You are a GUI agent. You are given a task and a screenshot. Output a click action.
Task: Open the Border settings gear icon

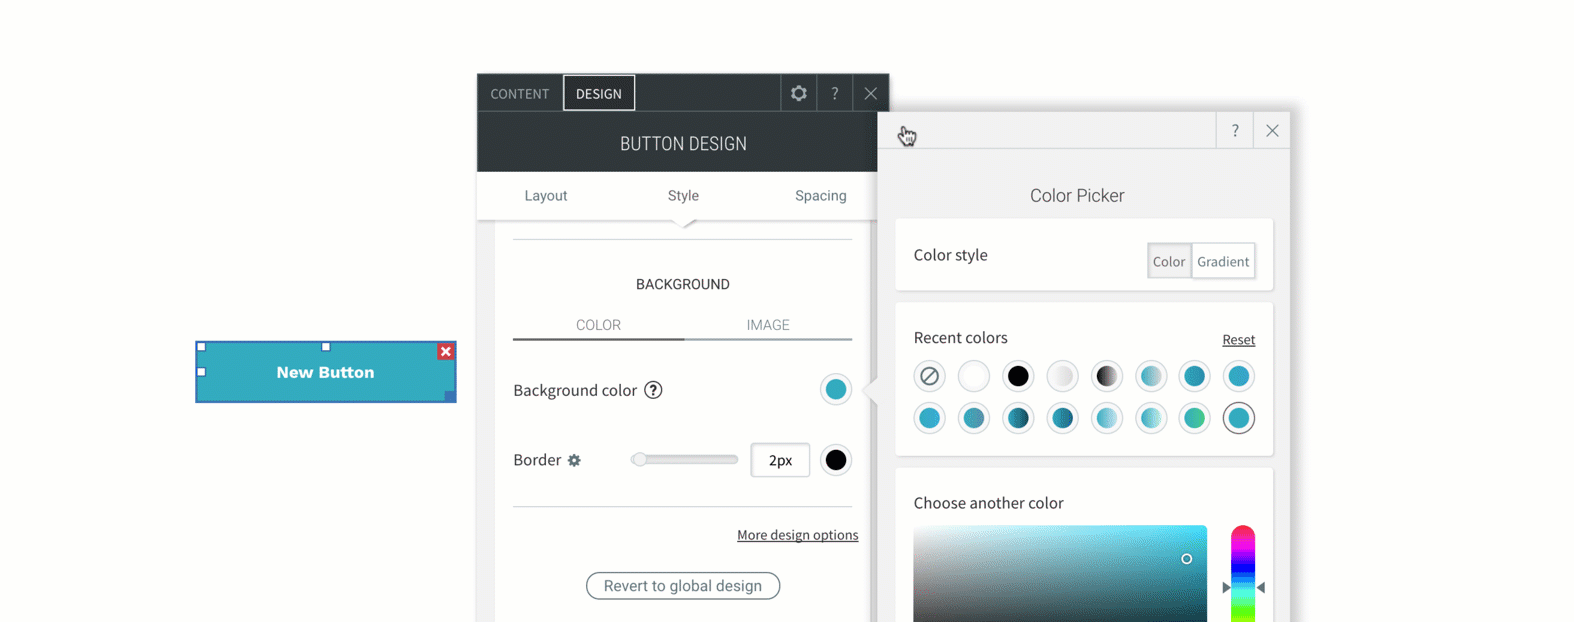tap(574, 460)
